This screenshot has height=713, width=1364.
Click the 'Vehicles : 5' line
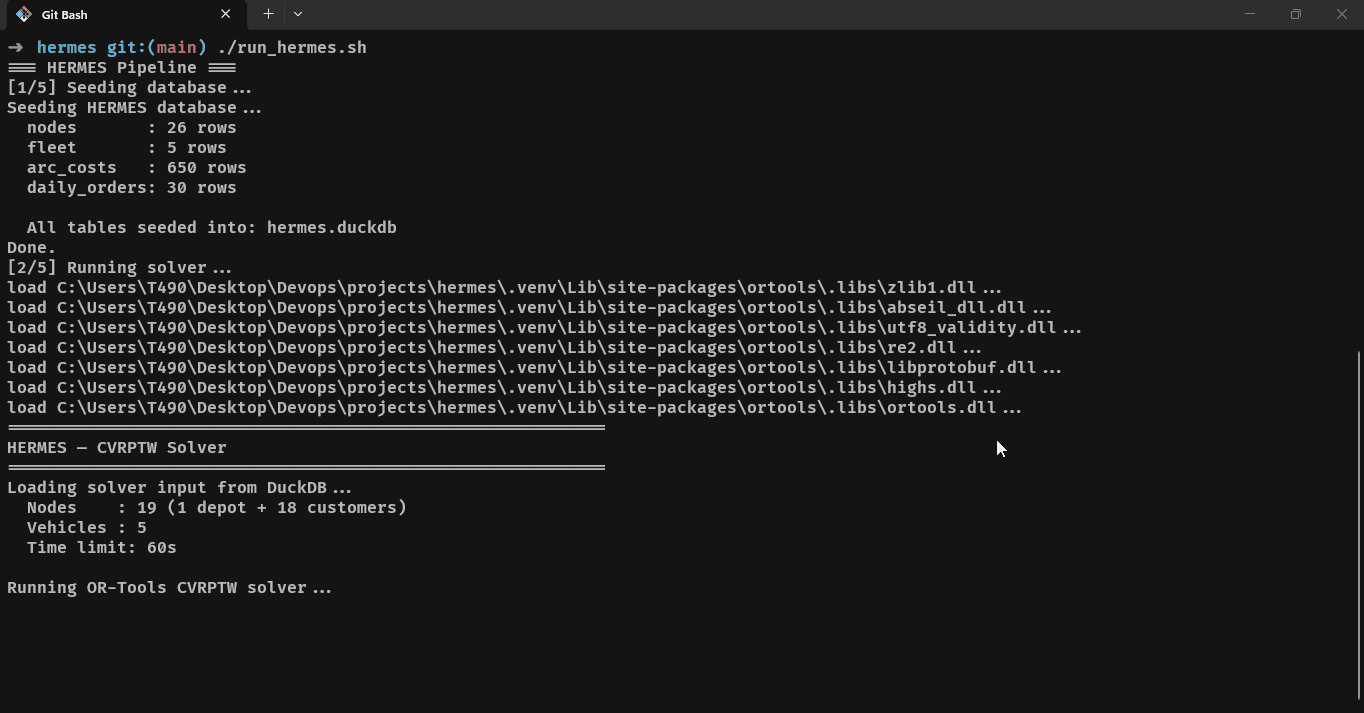tap(86, 528)
